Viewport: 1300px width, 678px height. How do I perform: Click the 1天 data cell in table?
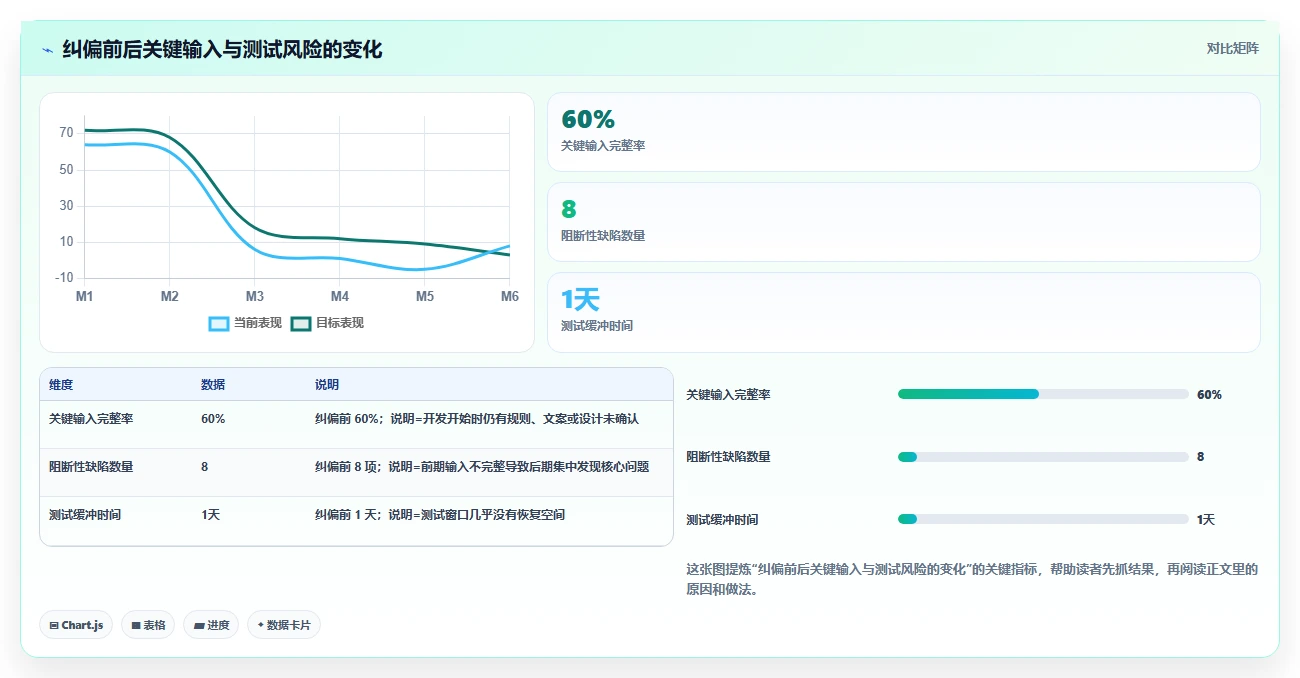point(210,515)
